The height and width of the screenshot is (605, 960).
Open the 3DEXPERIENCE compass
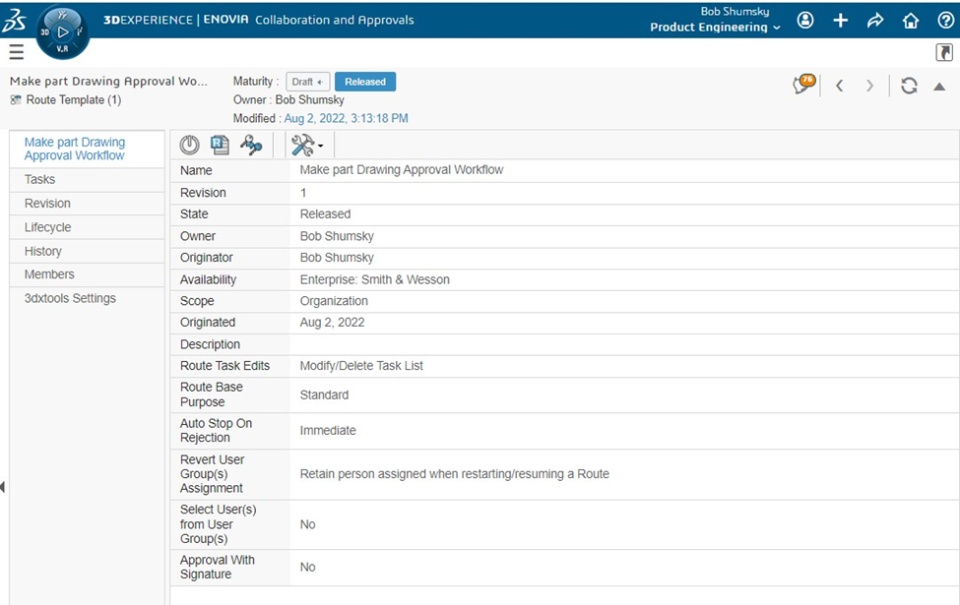62,32
